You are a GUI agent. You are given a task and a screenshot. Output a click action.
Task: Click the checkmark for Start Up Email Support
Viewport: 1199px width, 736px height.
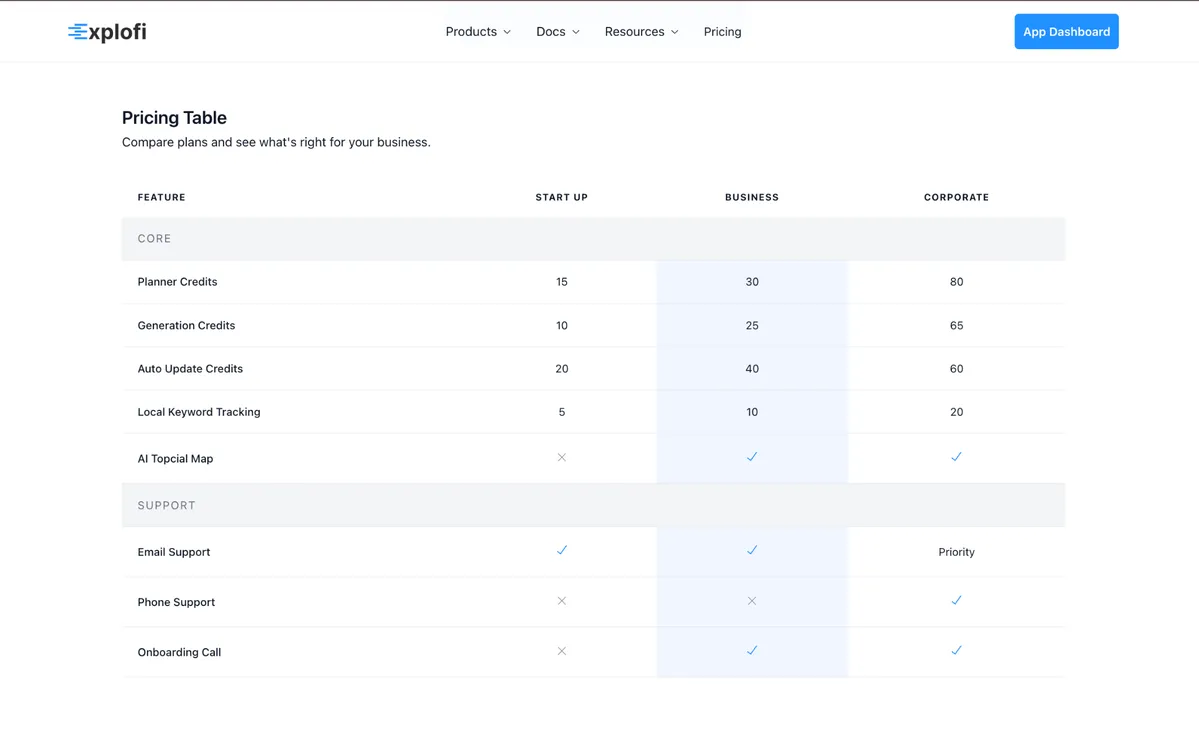(561, 550)
